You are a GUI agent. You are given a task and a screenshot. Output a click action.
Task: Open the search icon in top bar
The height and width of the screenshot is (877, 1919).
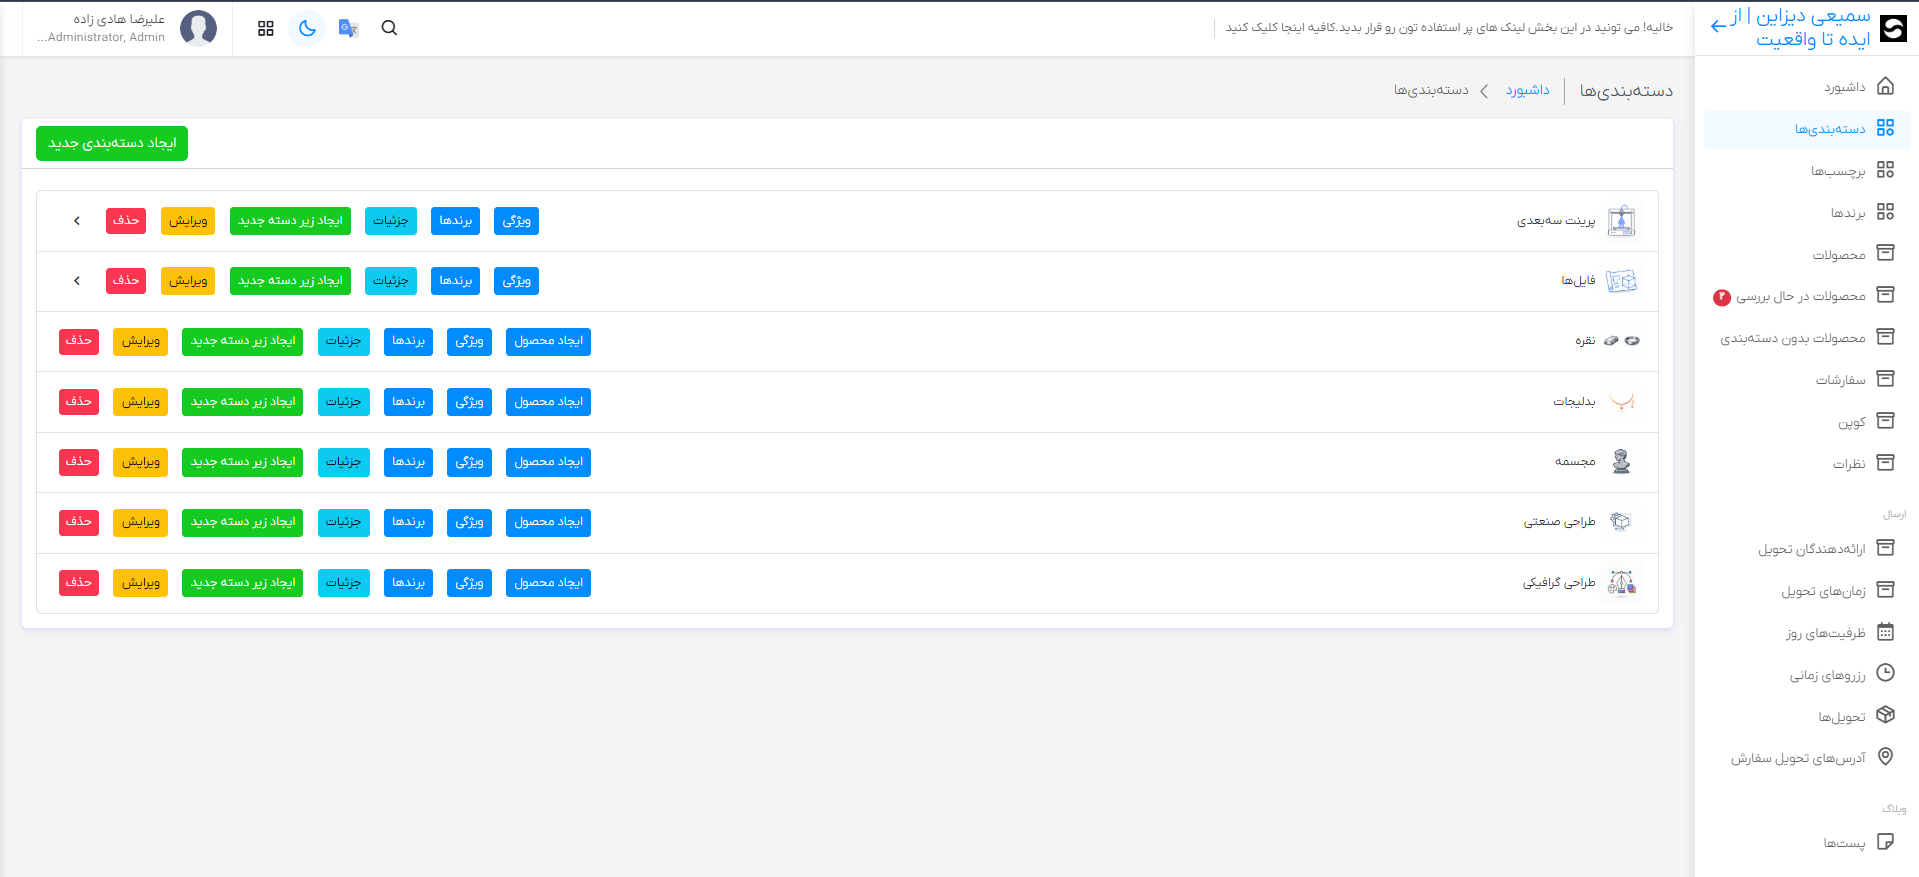click(x=389, y=28)
